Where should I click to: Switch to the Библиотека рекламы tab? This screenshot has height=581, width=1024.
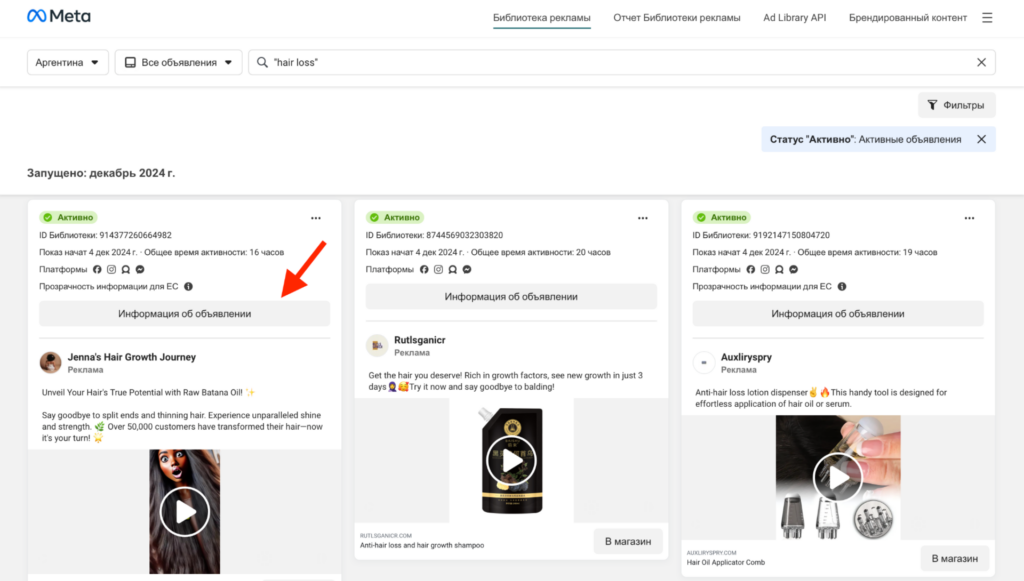(x=541, y=18)
